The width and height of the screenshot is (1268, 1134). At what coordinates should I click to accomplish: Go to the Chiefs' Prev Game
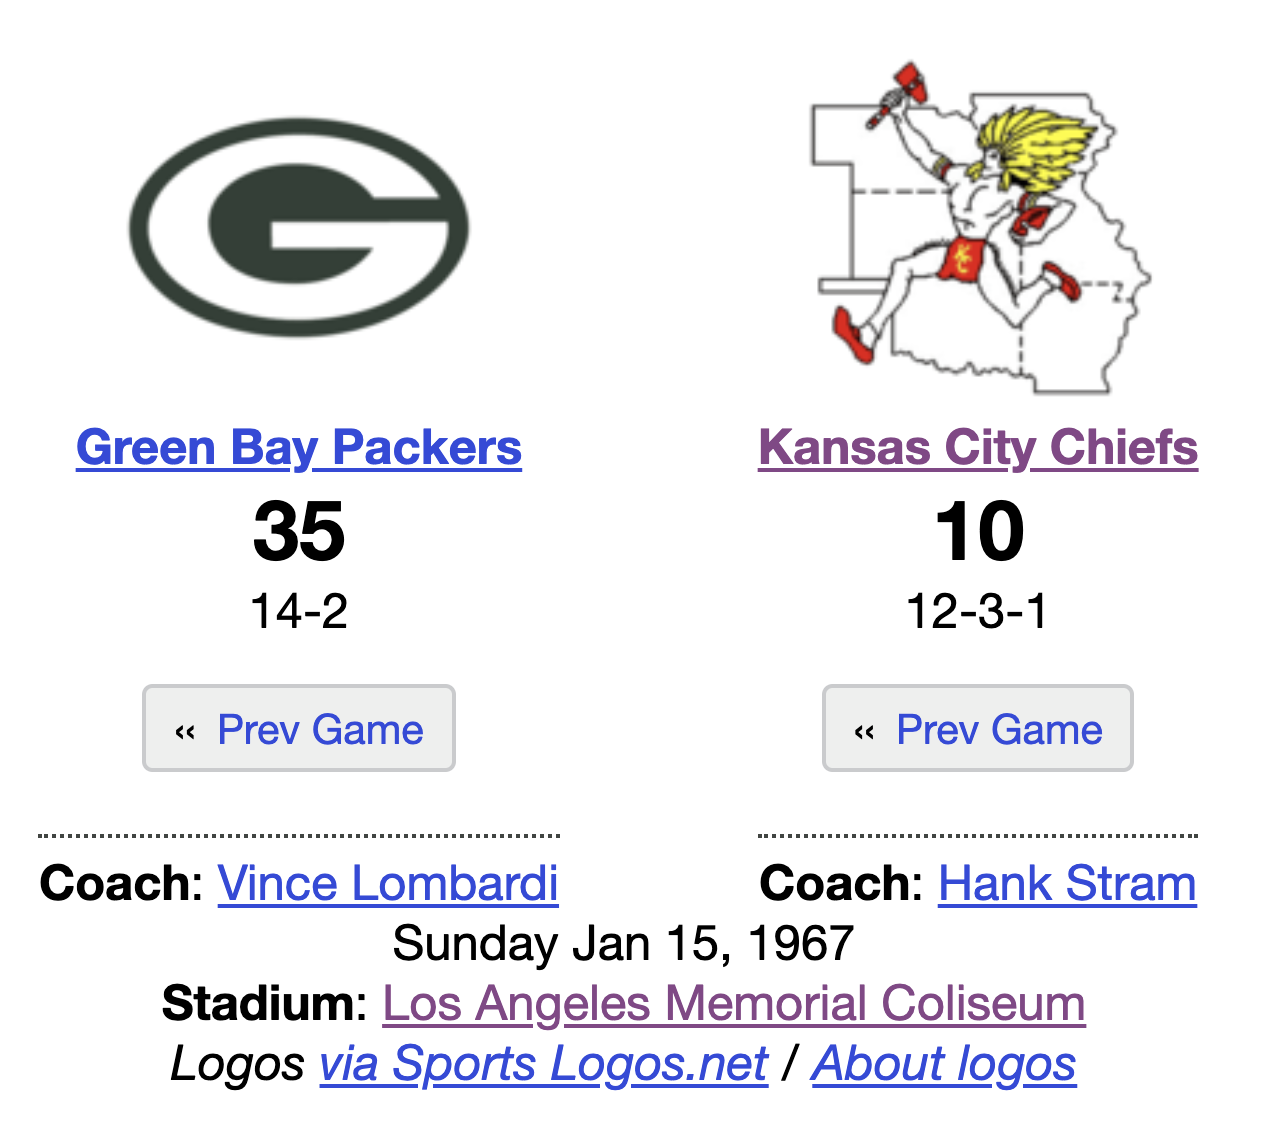pyautogui.click(x=978, y=729)
